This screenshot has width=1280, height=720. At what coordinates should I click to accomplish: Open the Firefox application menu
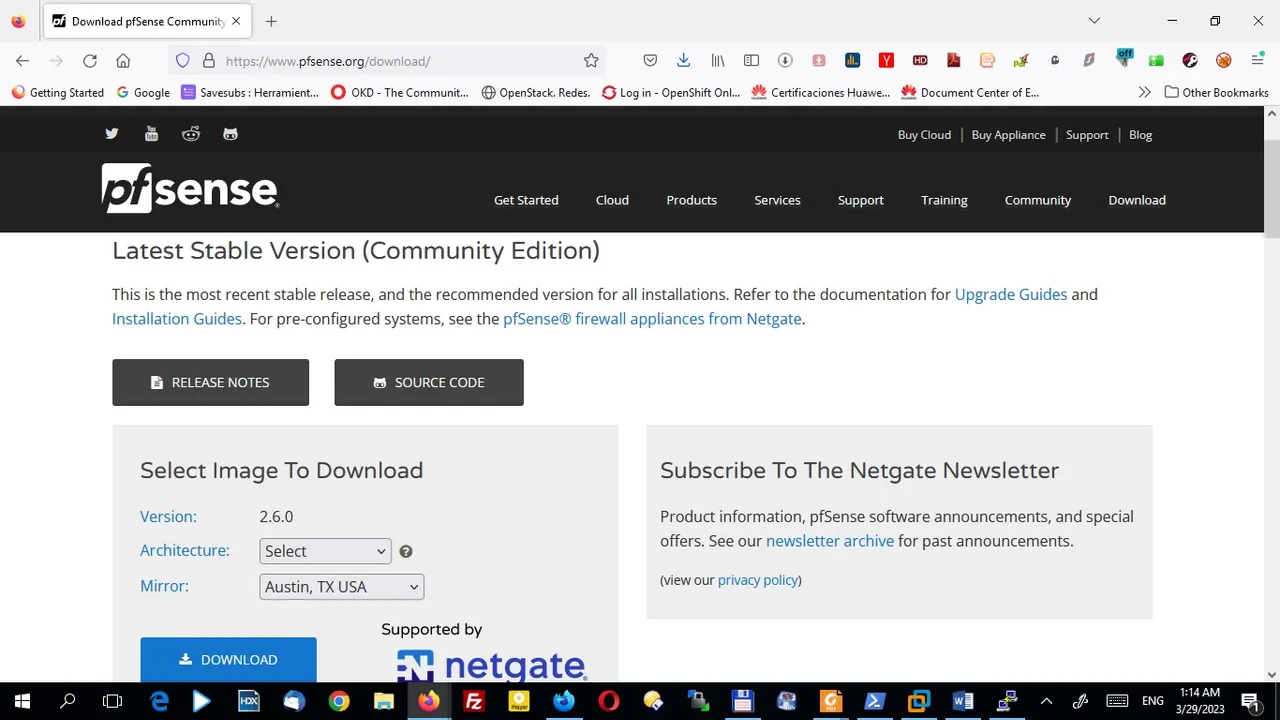point(1258,61)
